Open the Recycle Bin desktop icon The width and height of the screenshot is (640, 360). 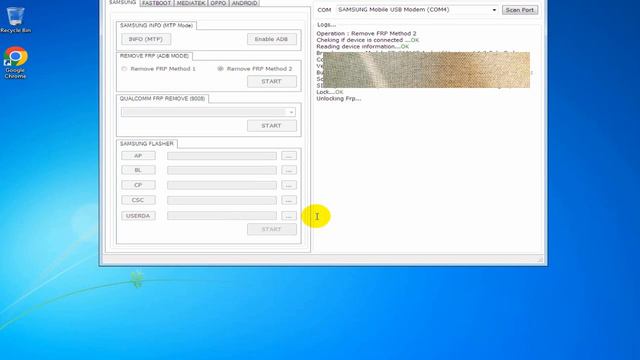16,20
